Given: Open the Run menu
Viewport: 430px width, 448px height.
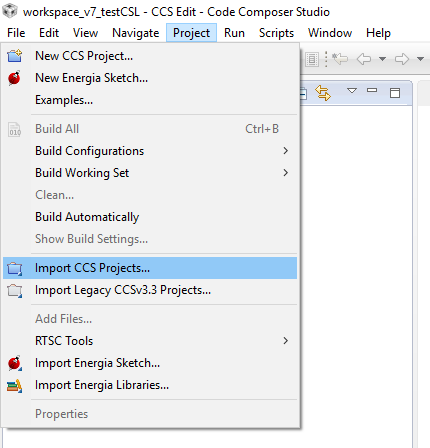Looking at the screenshot, I should tap(234, 33).
